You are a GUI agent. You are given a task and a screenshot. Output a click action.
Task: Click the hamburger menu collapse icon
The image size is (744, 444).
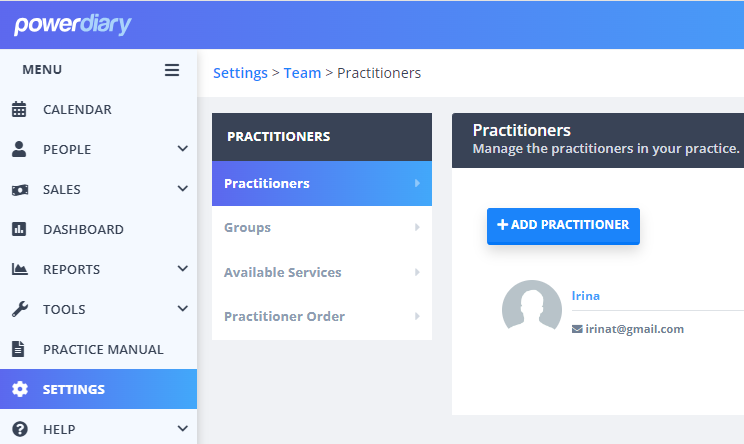point(172,70)
